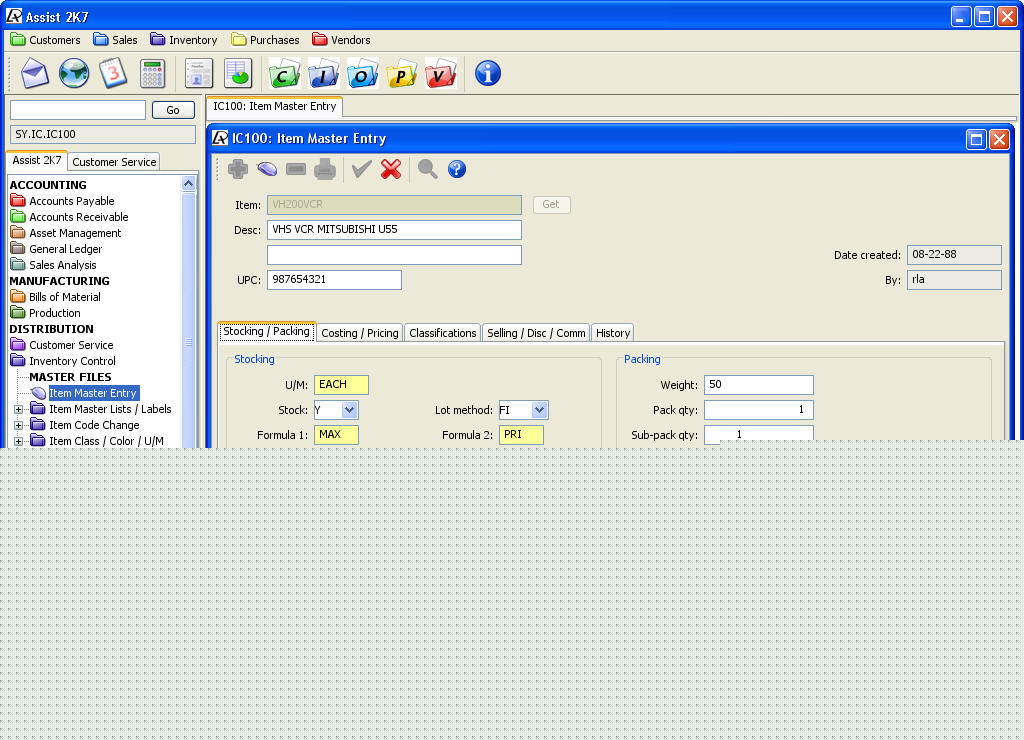This screenshot has width=1024, height=740.
Task: Open the pie chart report icon
Action: pyautogui.click(x=238, y=73)
